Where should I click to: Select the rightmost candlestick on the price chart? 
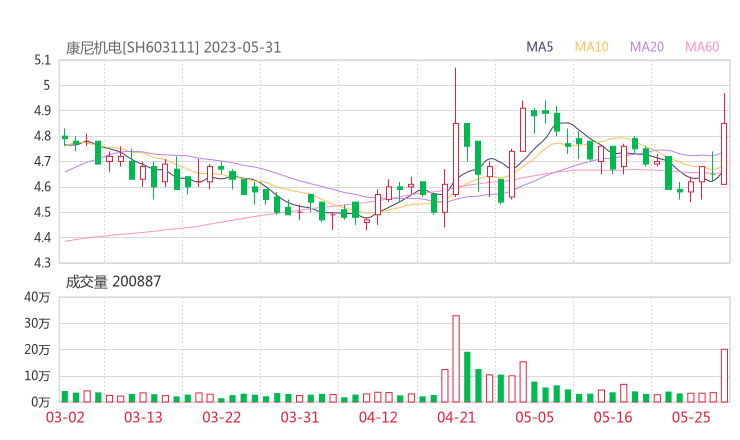pos(724,153)
